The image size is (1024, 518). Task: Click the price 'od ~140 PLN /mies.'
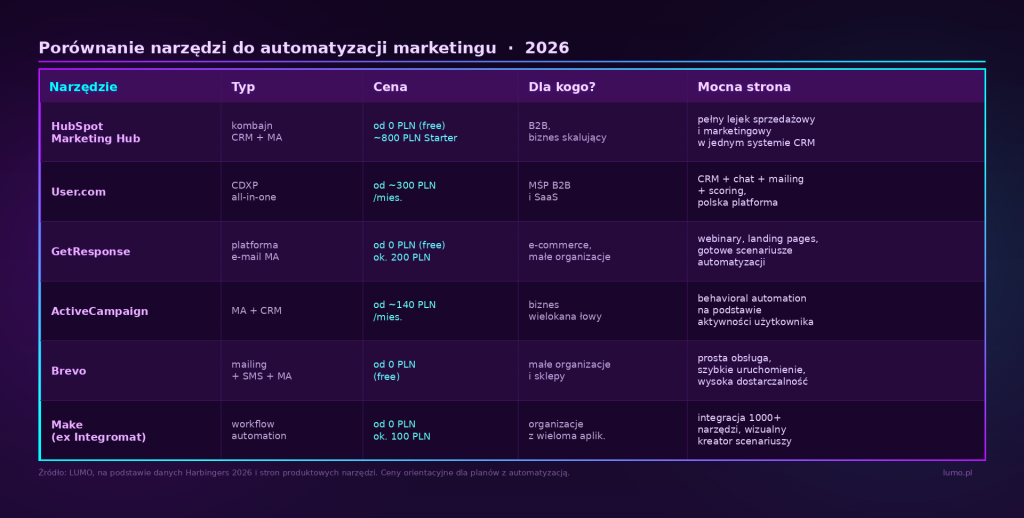404,311
